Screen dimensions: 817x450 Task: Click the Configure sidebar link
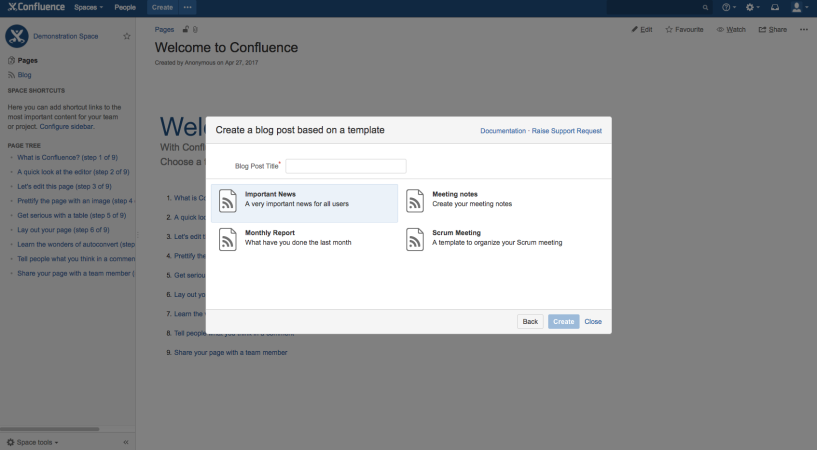coord(67,127)
